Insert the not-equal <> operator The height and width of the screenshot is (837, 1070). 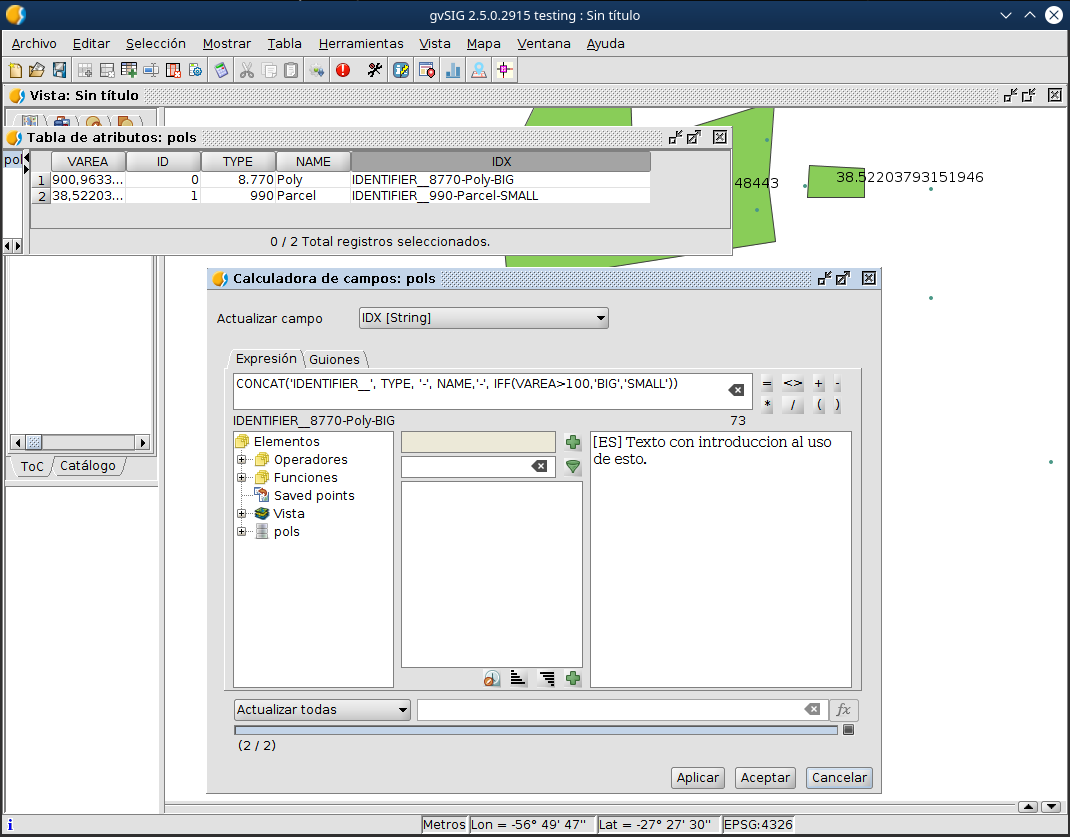tap(792, 384)
